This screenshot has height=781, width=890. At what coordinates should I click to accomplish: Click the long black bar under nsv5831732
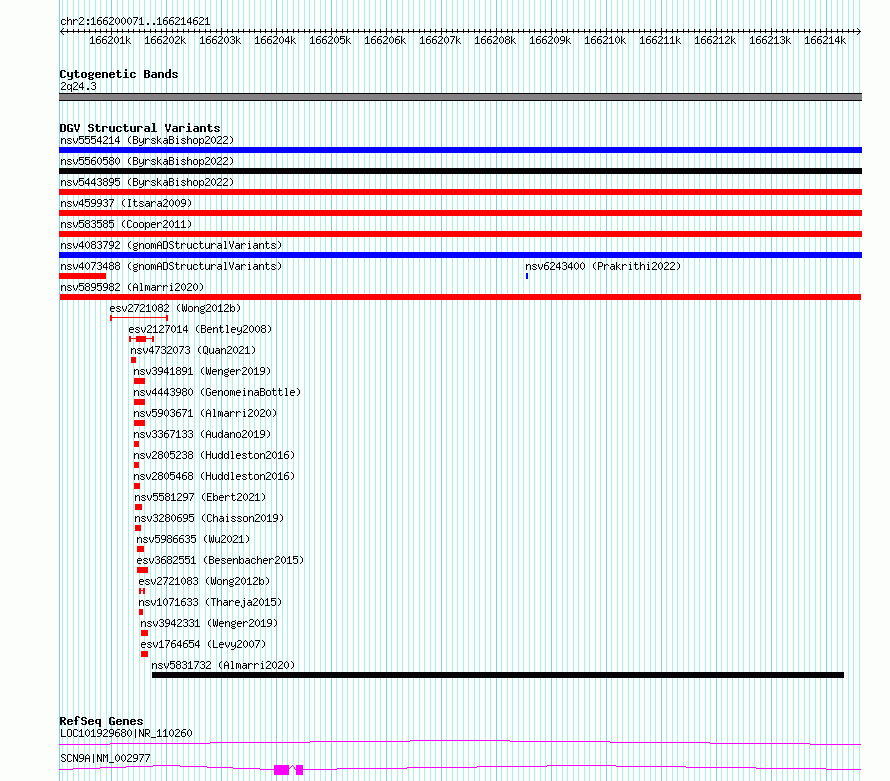pos(498,675)
